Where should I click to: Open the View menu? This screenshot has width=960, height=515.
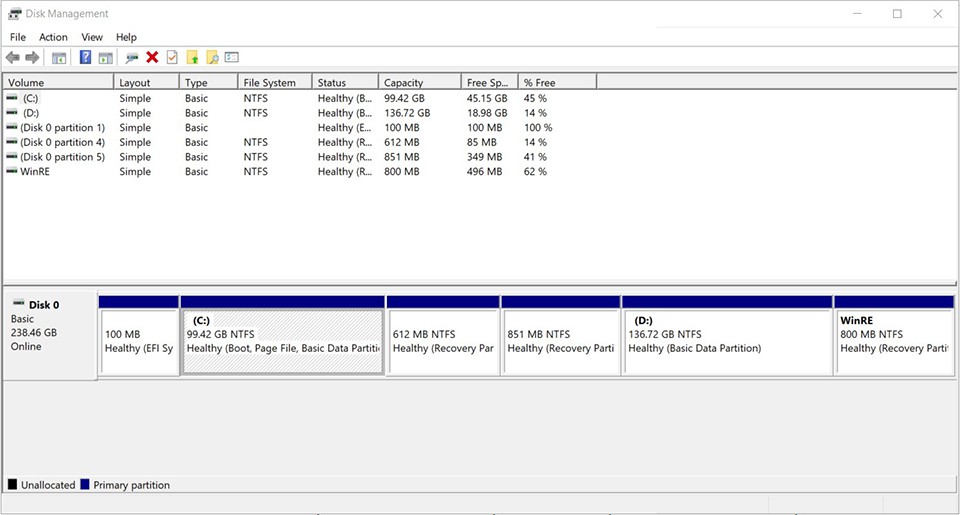(x=92, y=37)
